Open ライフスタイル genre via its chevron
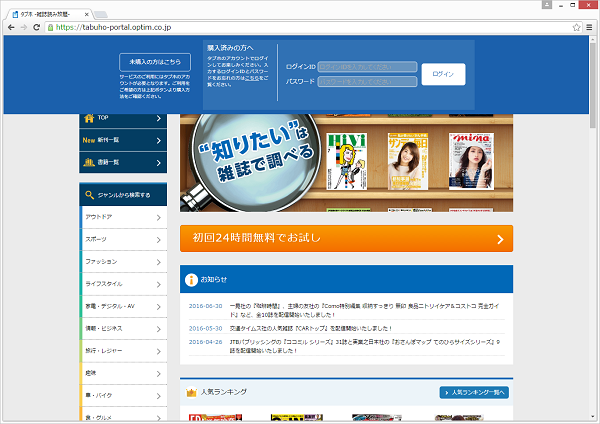This screenshot has height=424, width=600. 158,284
